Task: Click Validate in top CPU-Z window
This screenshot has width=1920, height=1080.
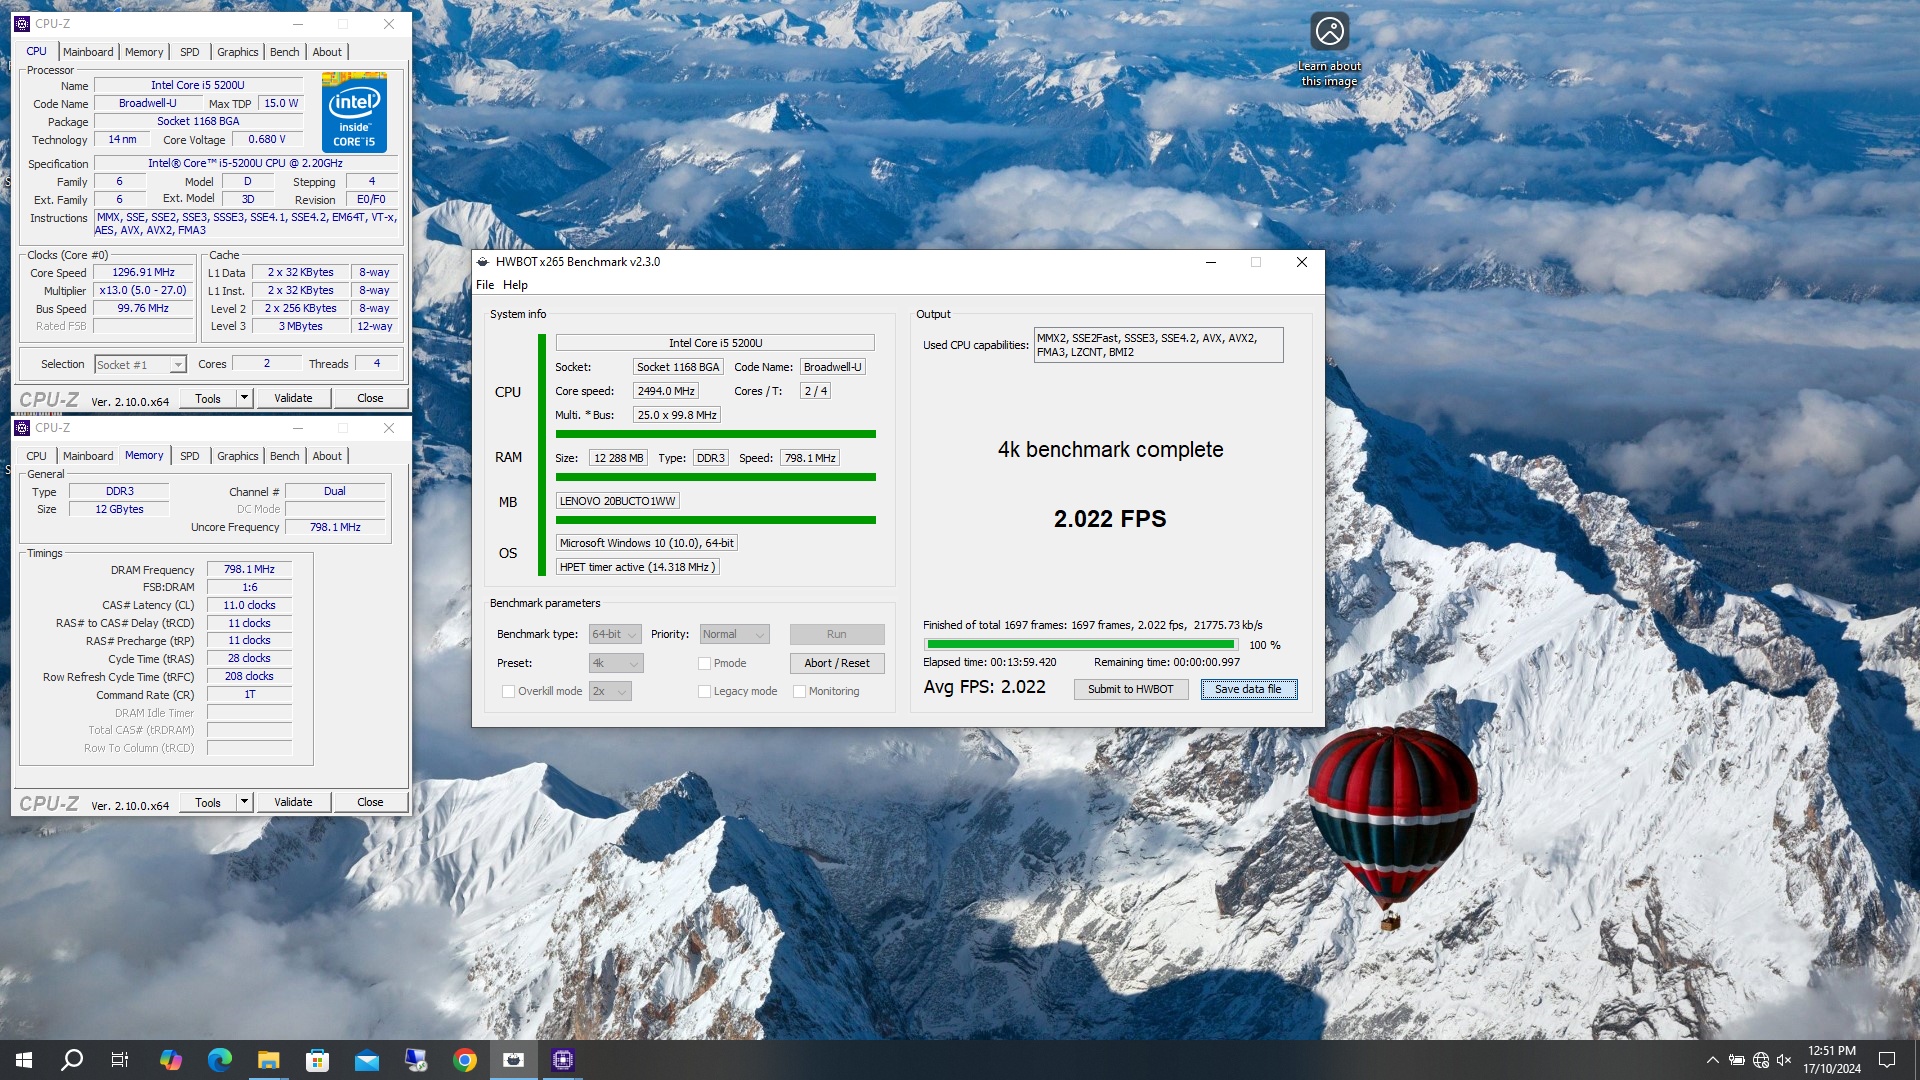Action: coord(293,398)
